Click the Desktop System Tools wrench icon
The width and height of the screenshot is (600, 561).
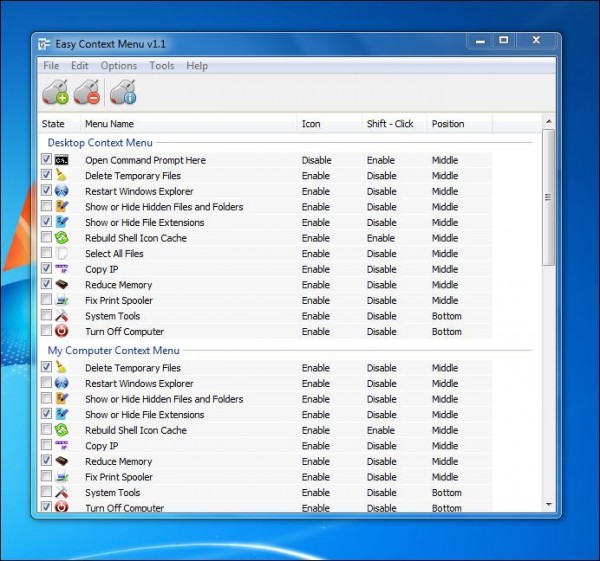[61, 316]
